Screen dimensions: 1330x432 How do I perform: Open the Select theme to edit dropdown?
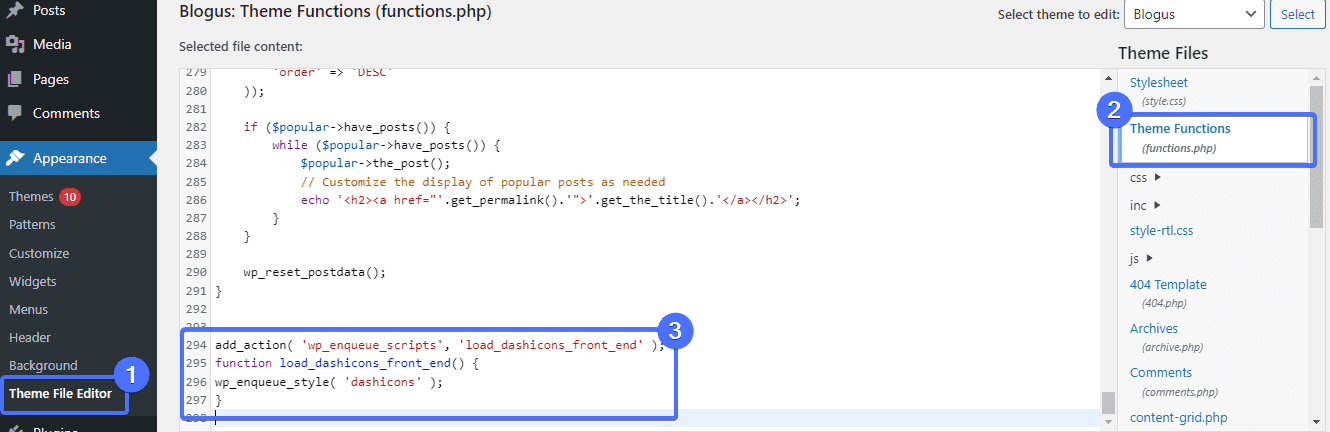tap(1194, 14)
